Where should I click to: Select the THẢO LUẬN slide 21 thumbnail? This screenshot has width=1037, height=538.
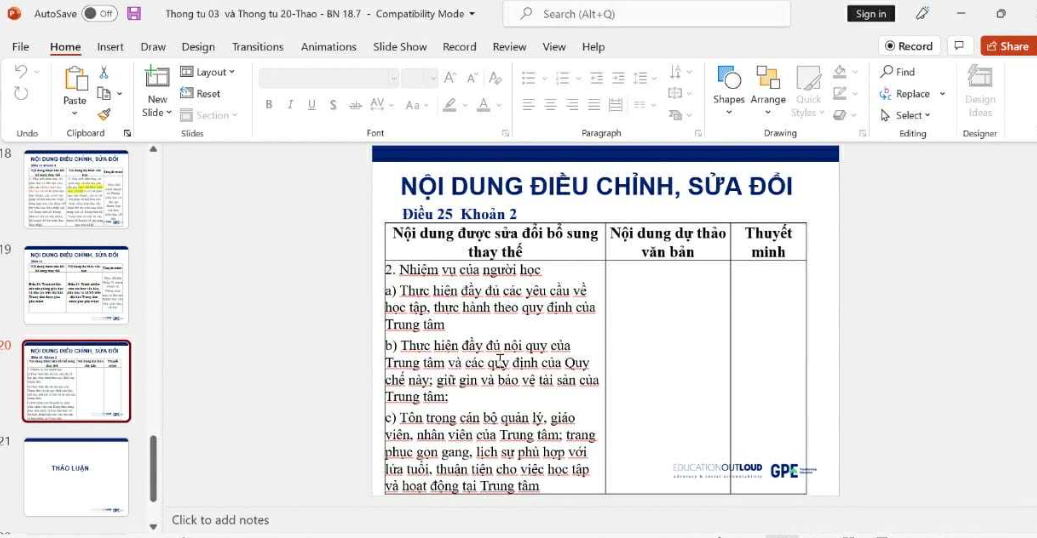pos(76,476)
